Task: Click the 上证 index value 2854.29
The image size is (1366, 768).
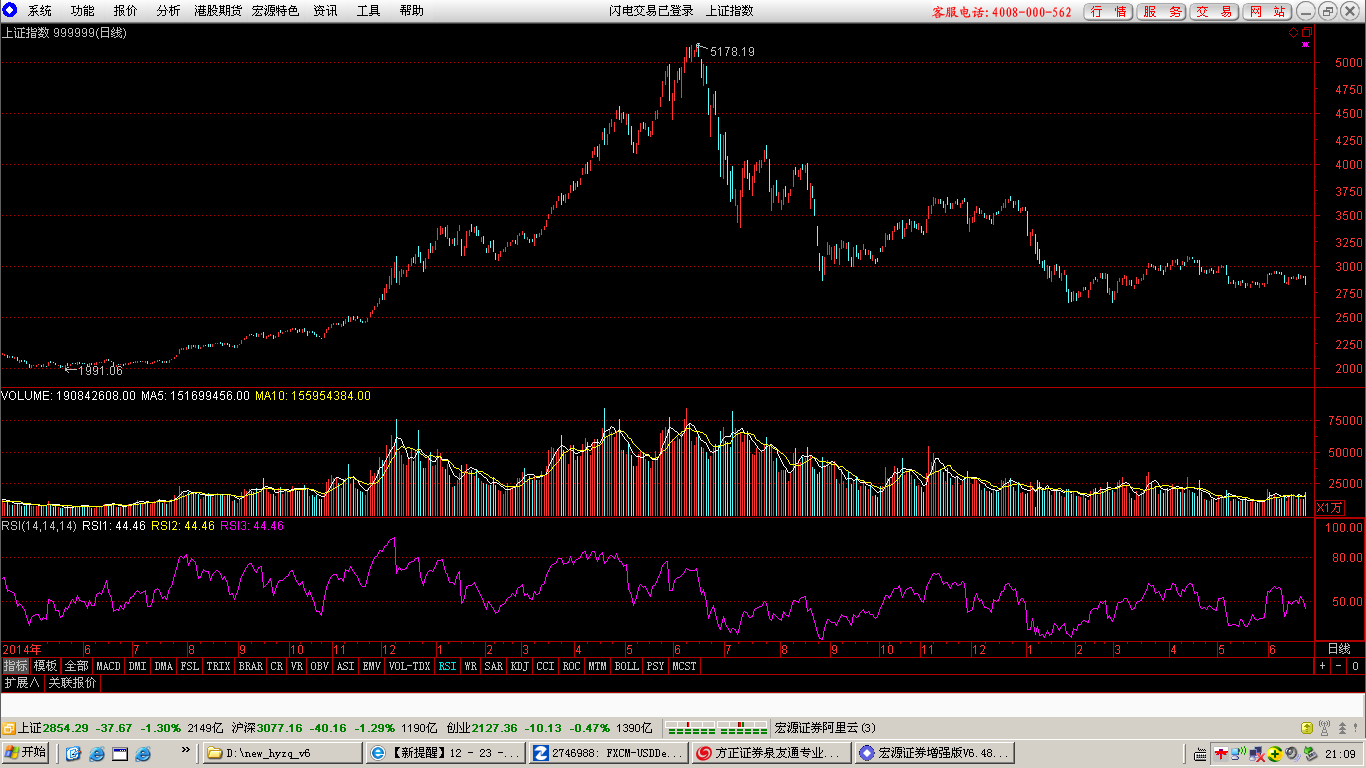Action: click(66, 728)
